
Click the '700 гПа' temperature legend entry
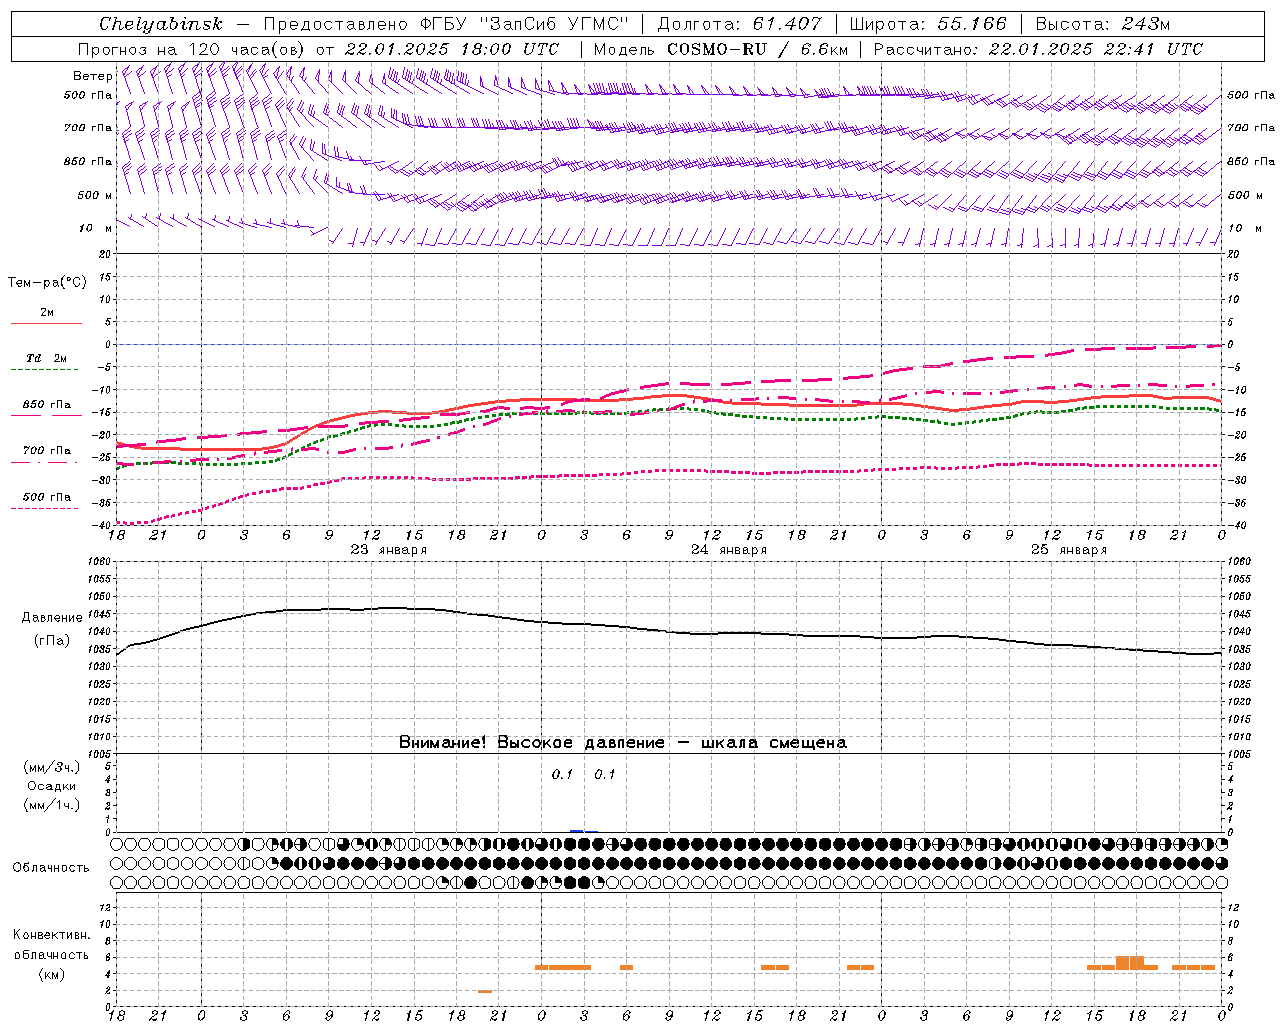pos(47,451)
